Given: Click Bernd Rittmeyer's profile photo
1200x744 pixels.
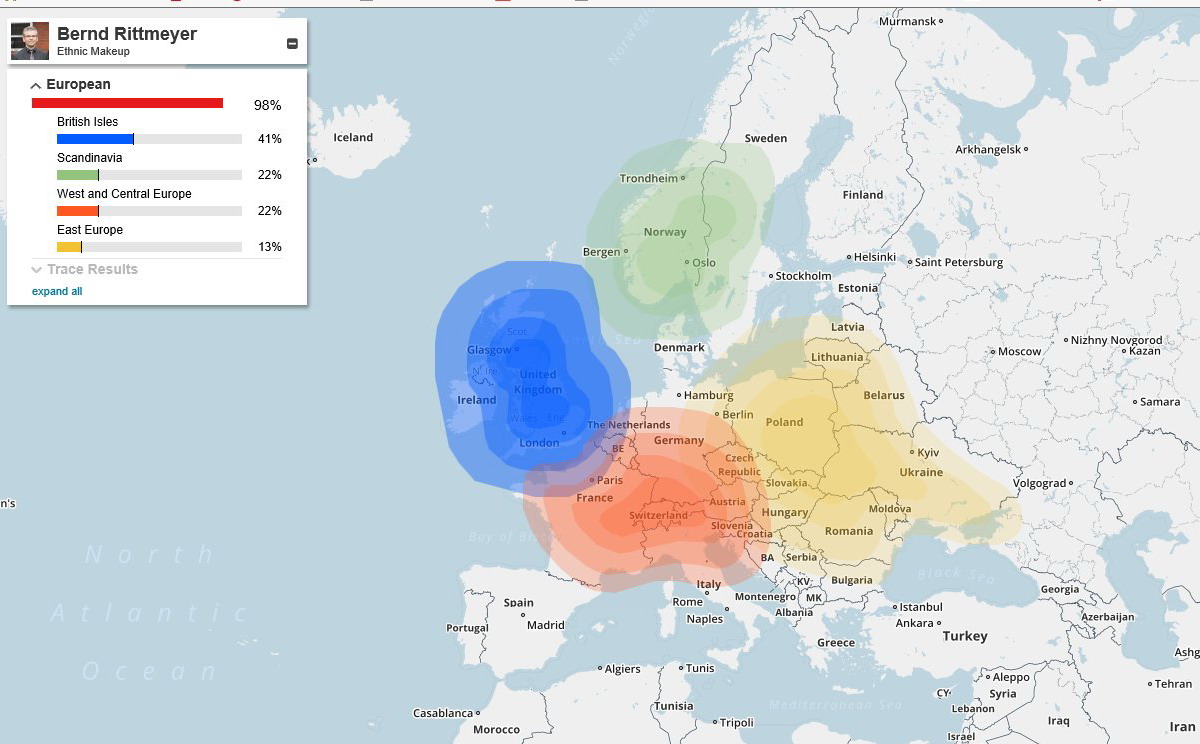Looking at the screenshot, I should point(29,41).
